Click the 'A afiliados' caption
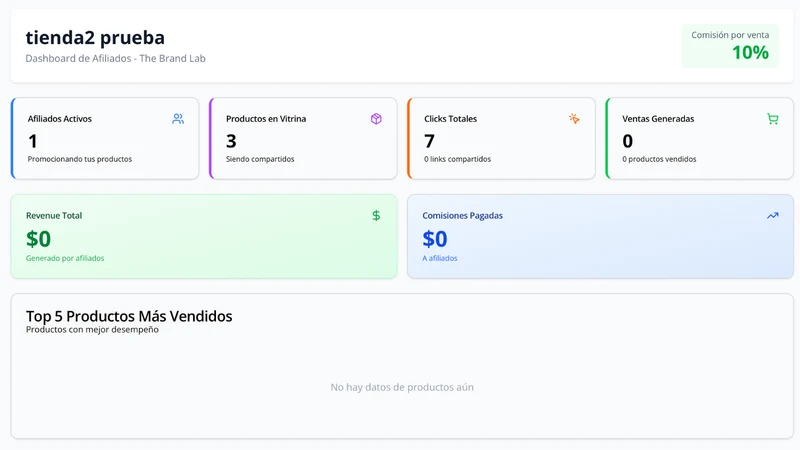800x450 pixels. point(440,258)
